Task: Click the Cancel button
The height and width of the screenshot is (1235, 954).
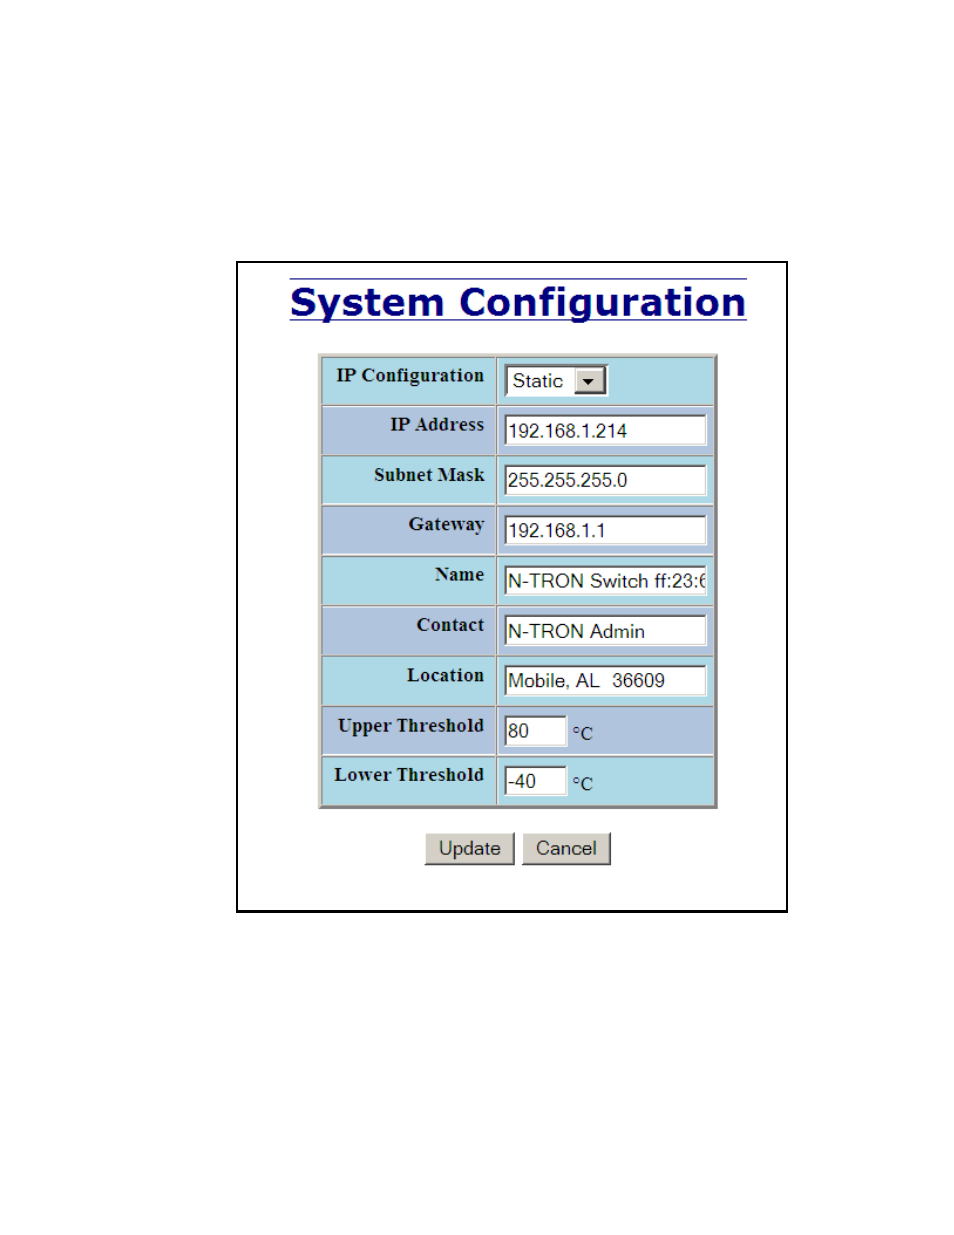Action: click(x=566, y=849)
